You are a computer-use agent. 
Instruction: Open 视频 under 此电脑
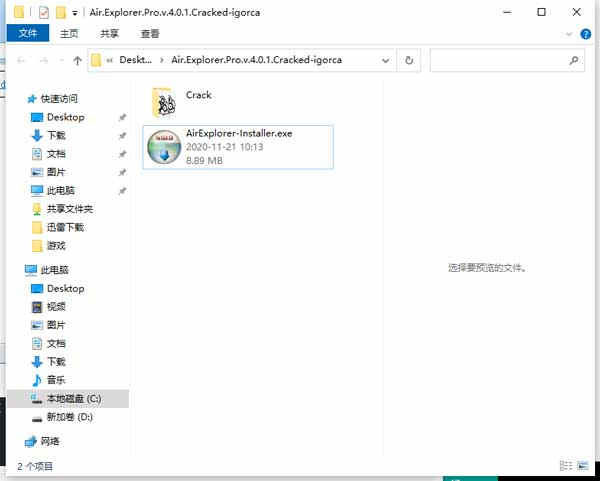click(x=56, y=307)
